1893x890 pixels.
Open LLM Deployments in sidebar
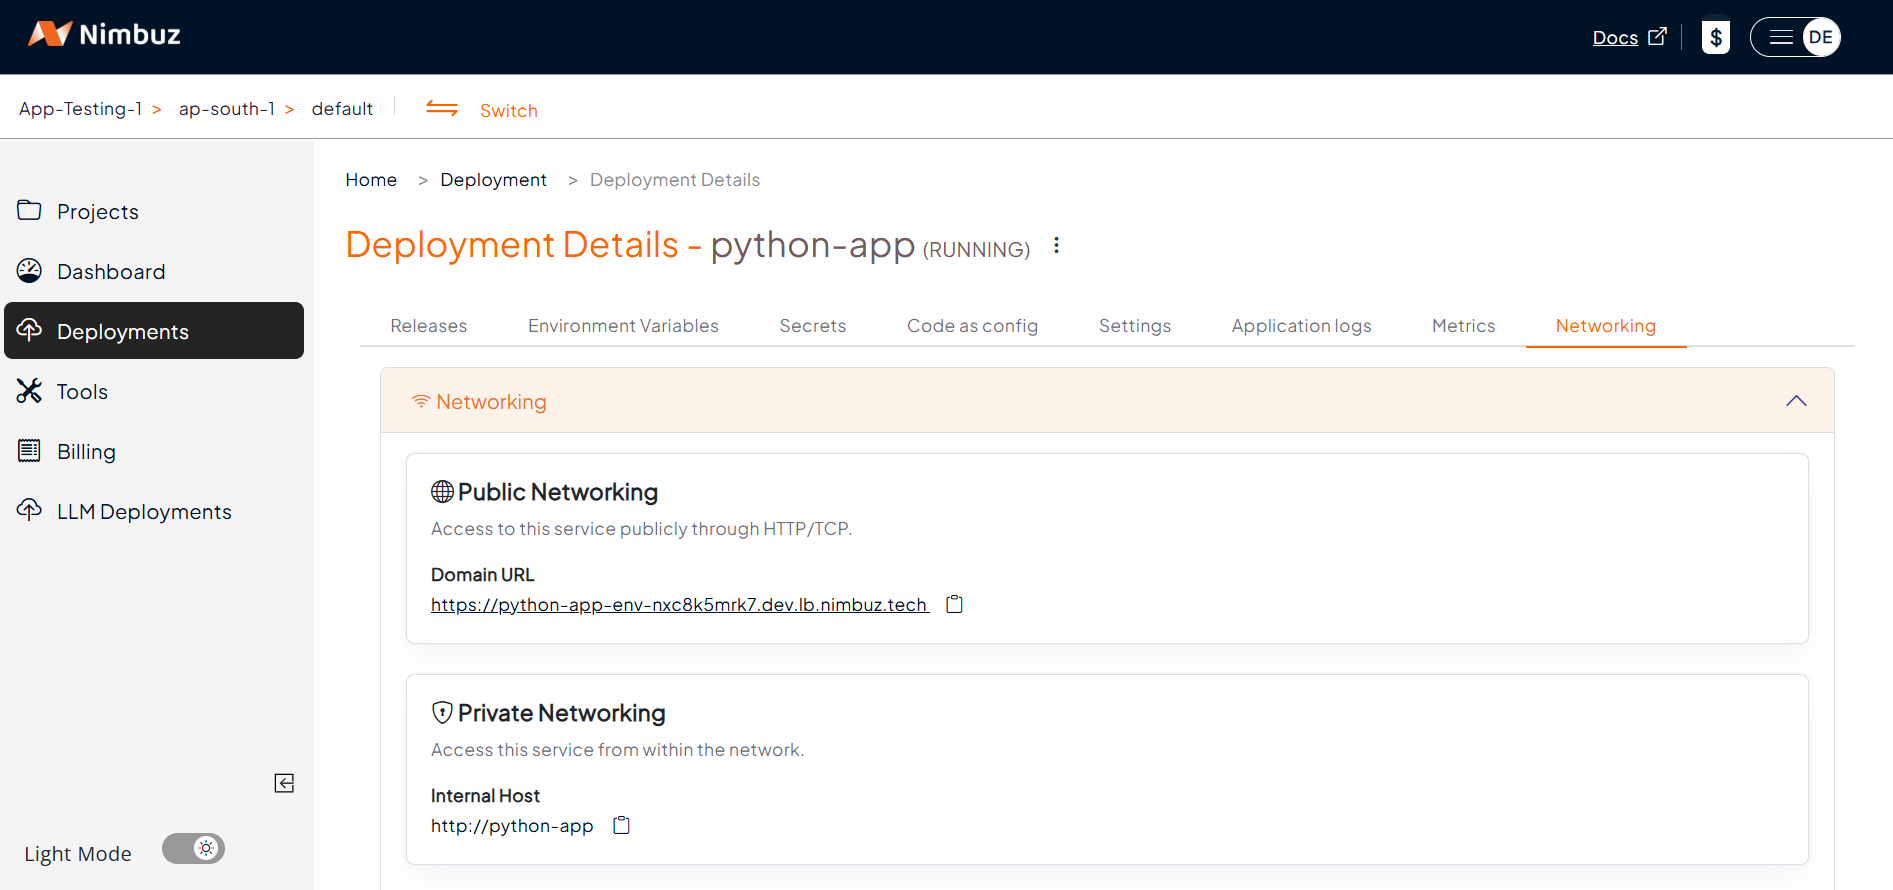(144, 512)
